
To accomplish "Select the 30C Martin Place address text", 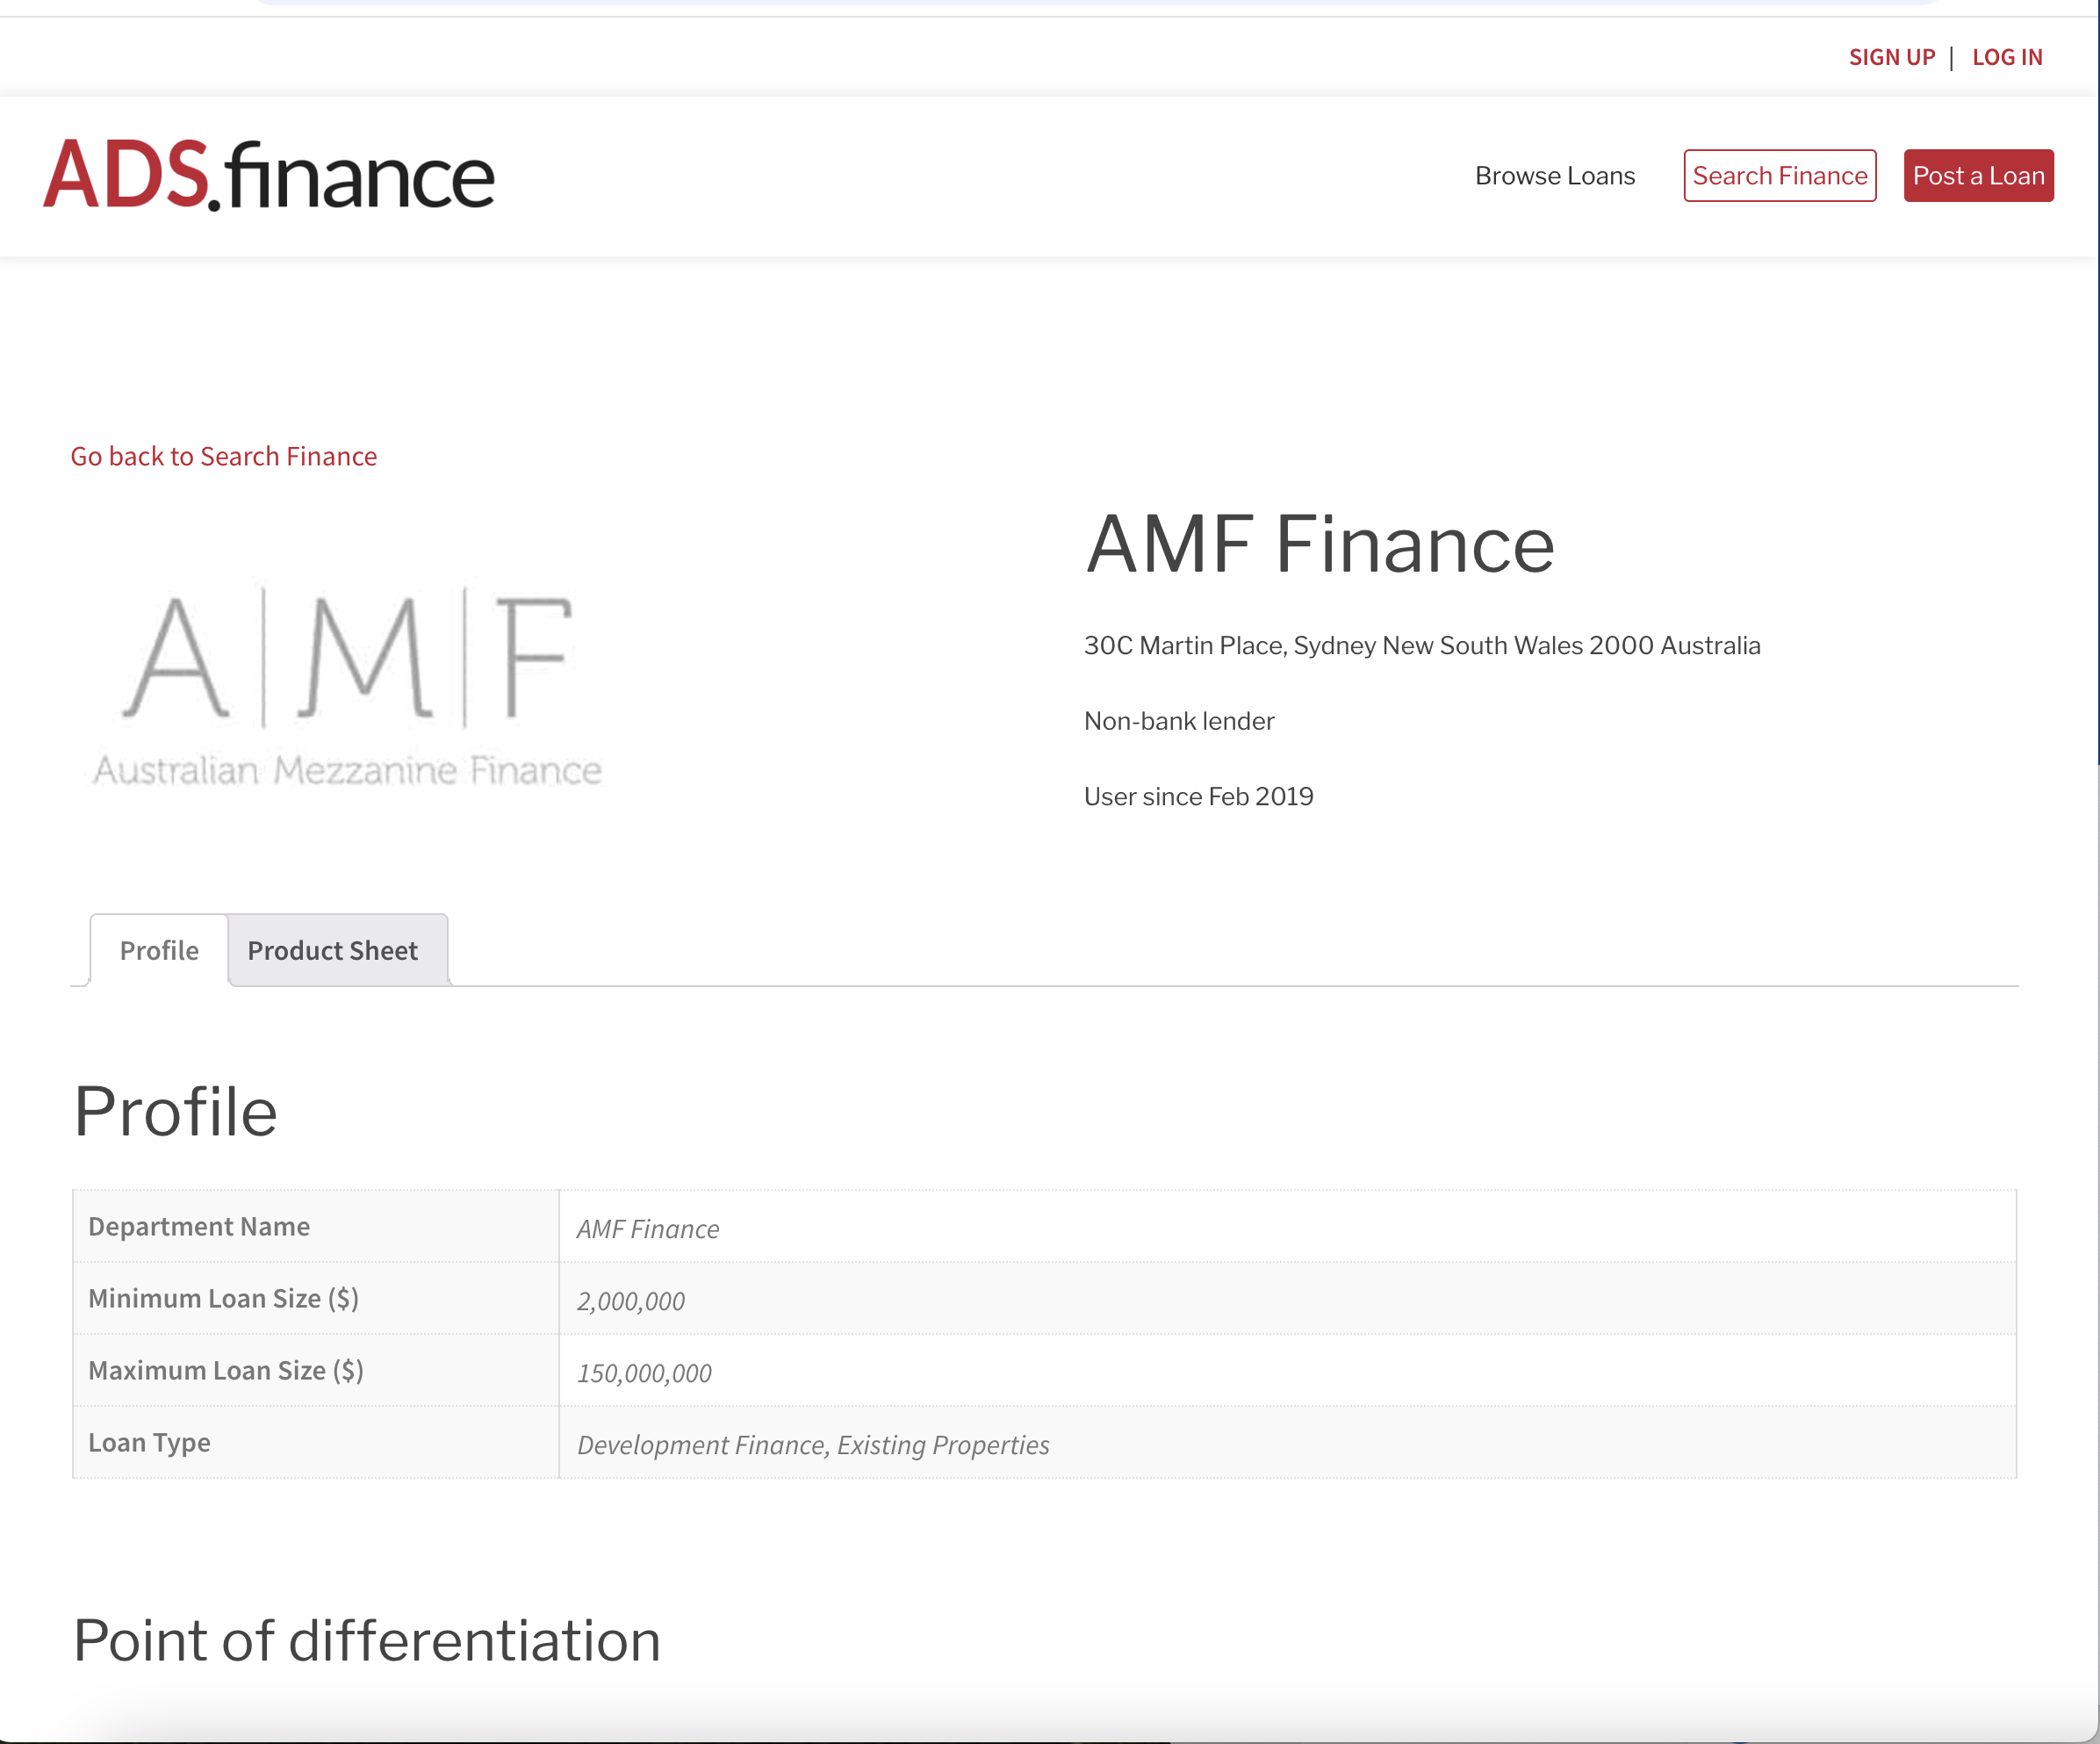I will click(1422, 646).
